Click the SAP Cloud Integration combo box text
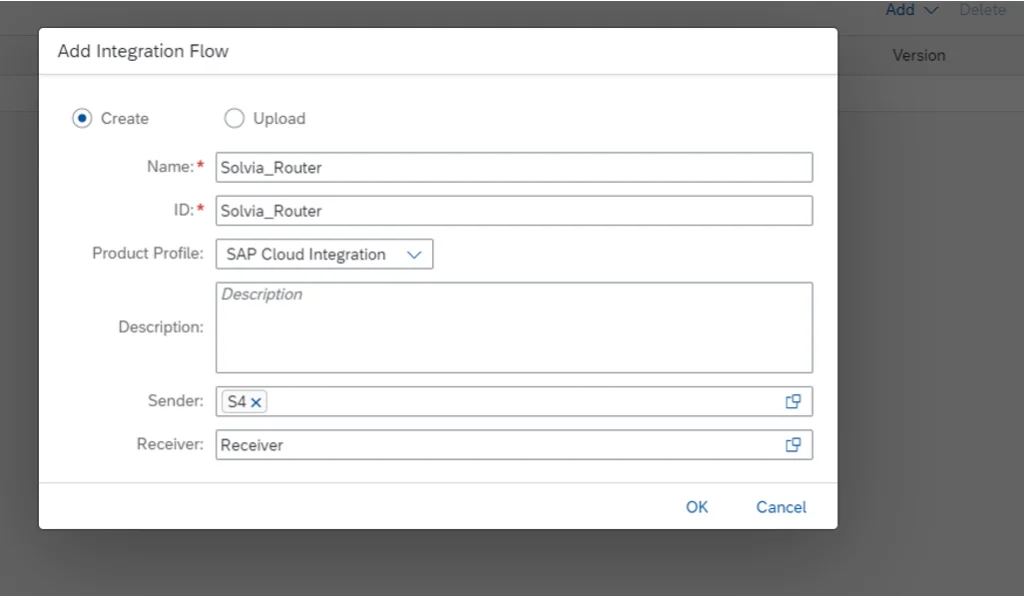 306,255
